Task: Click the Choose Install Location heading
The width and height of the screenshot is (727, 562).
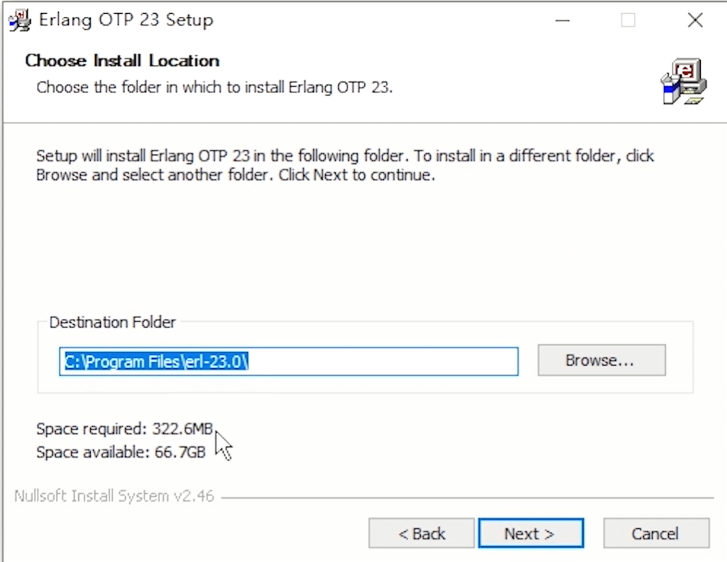Action: tap(122, 61)
